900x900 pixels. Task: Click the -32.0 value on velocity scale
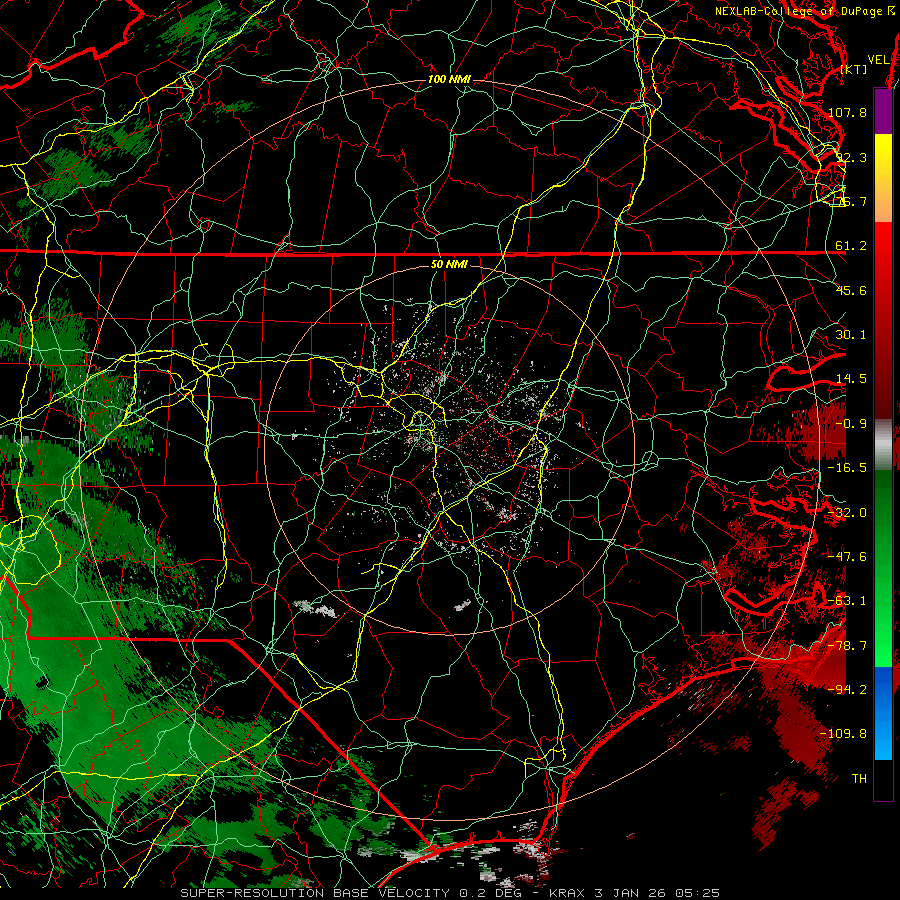[x=847, y=513]
